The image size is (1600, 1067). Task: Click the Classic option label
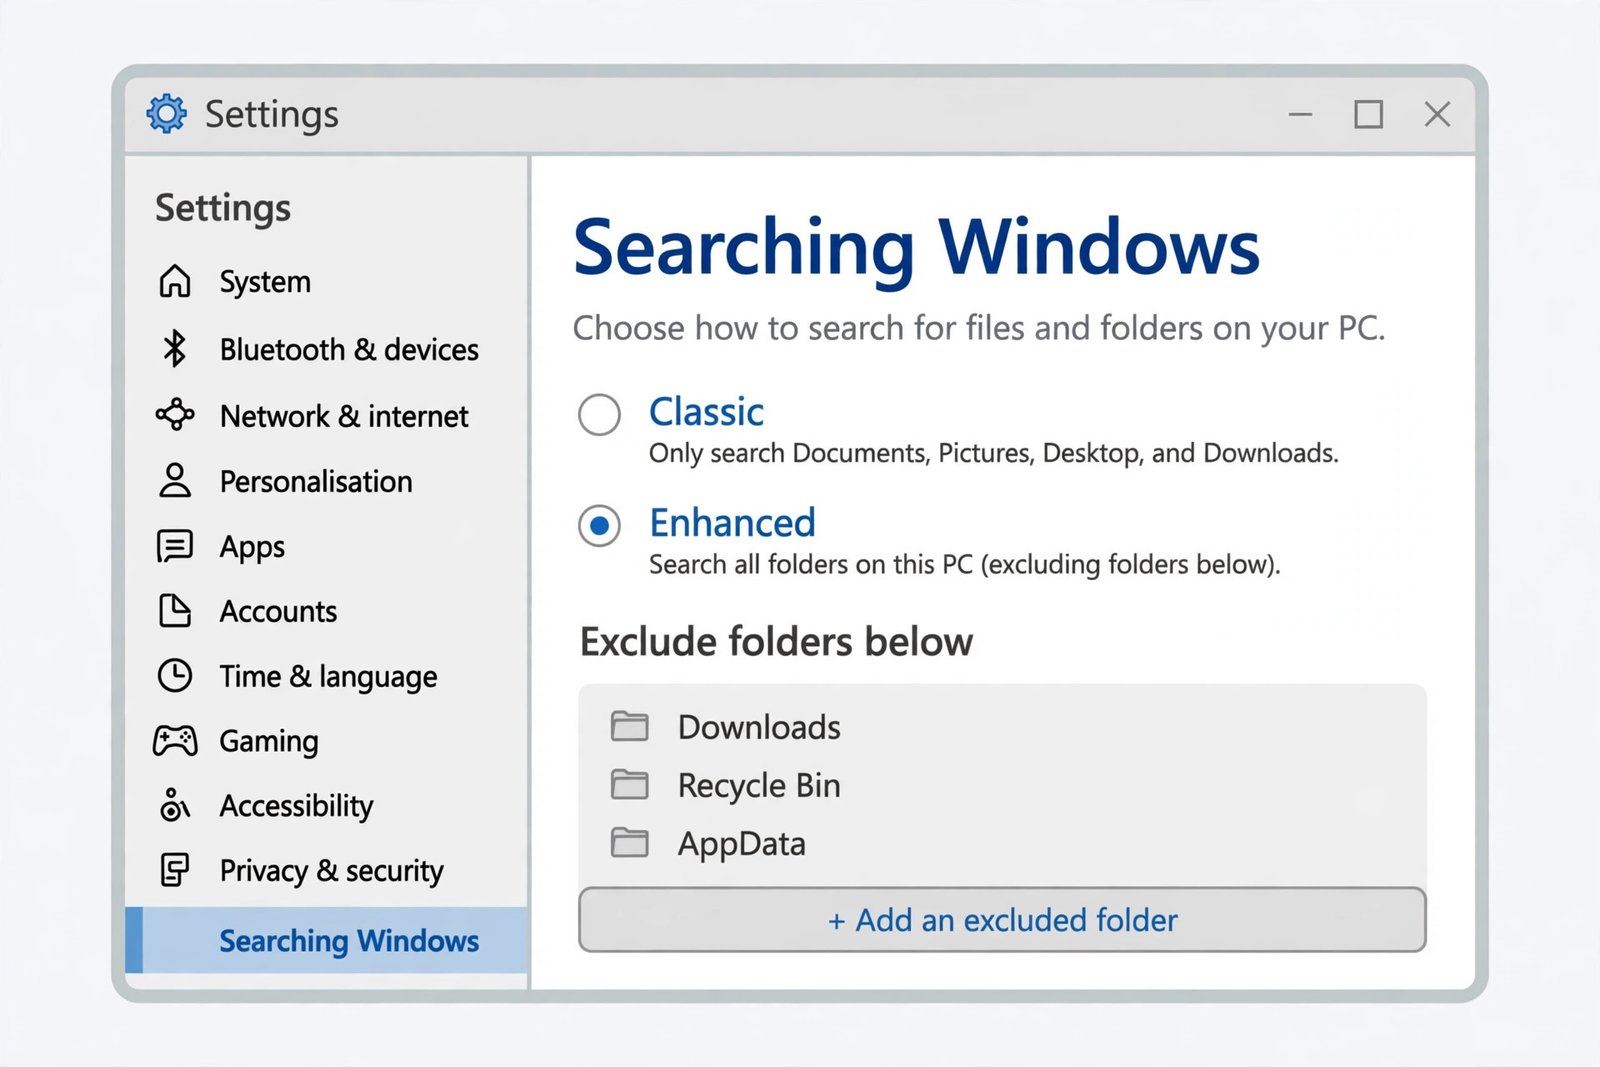click(x=706, y=412)
